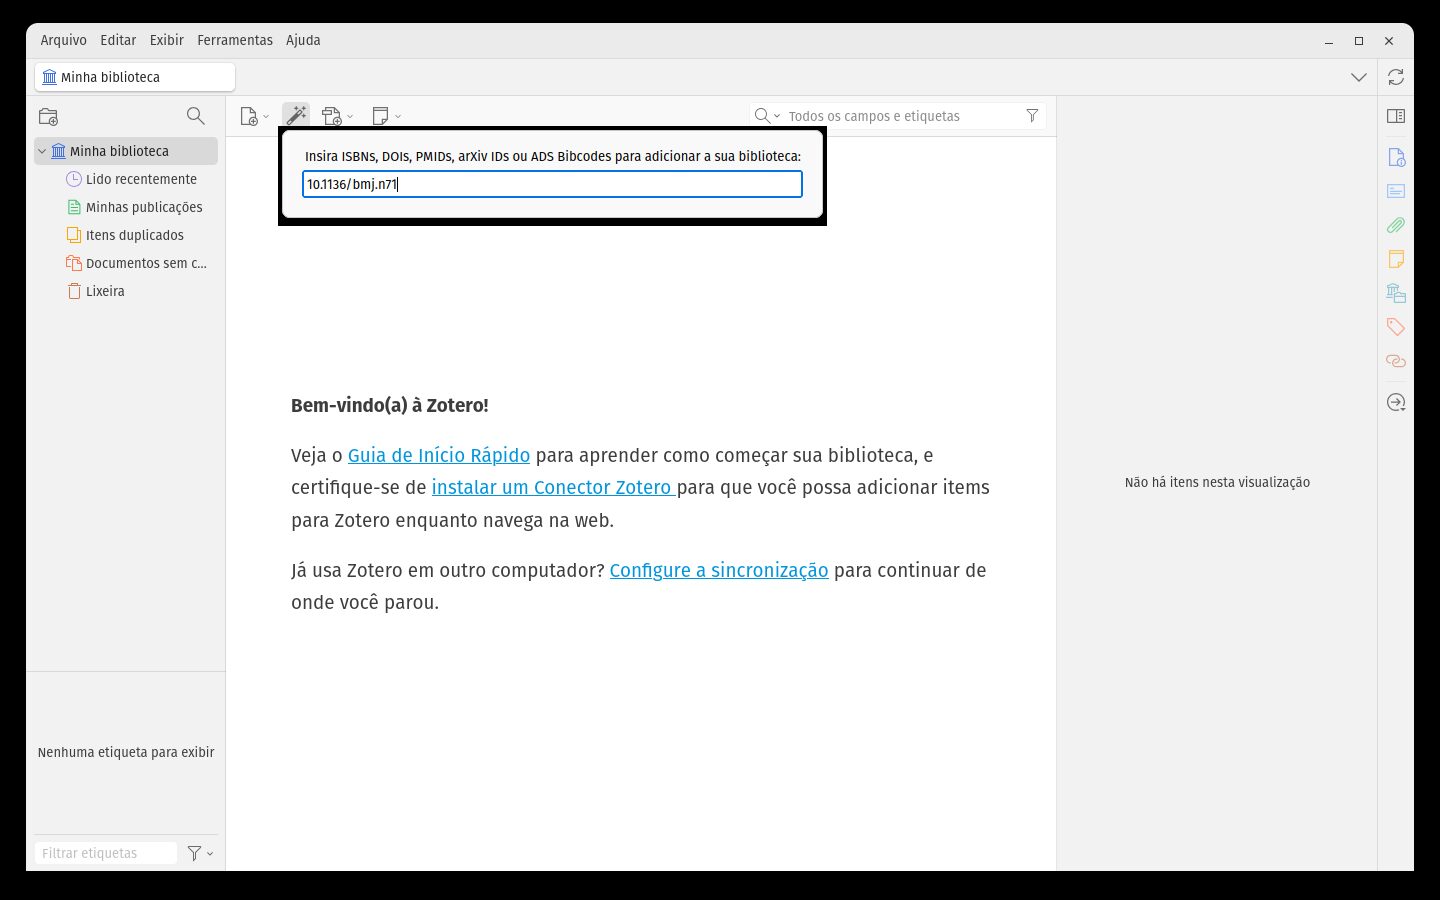
Task: Open the Info section icon in side rail
Action: click(x=1396, y=157)
